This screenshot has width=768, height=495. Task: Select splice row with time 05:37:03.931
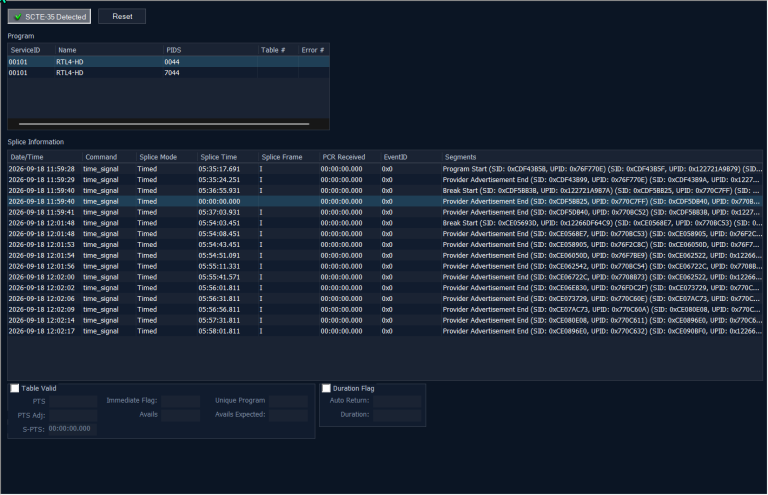(x=385, y=212)
